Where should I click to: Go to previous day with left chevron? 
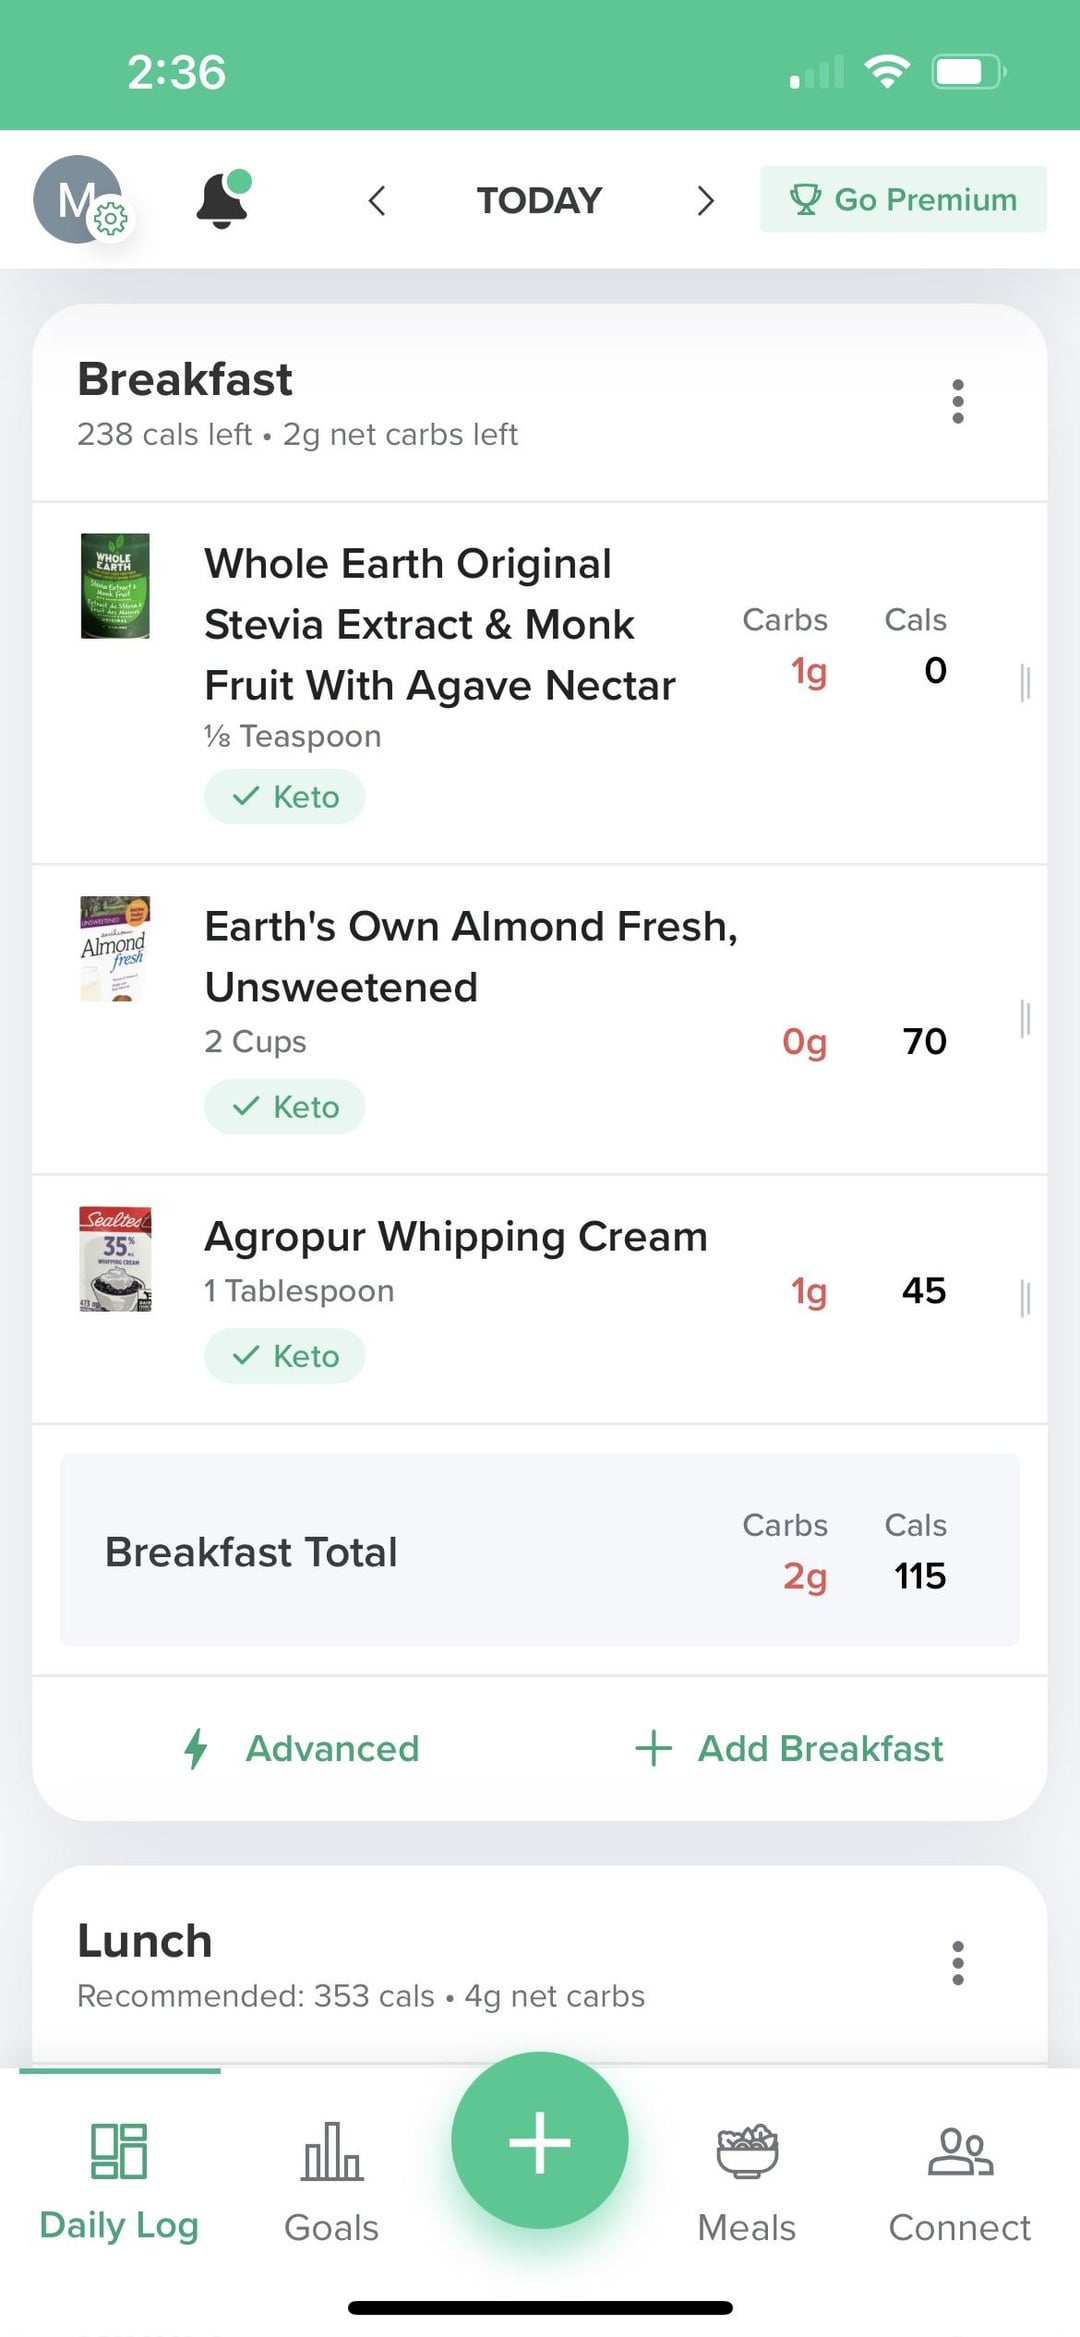pyautogui.click(x=377, y=201)
